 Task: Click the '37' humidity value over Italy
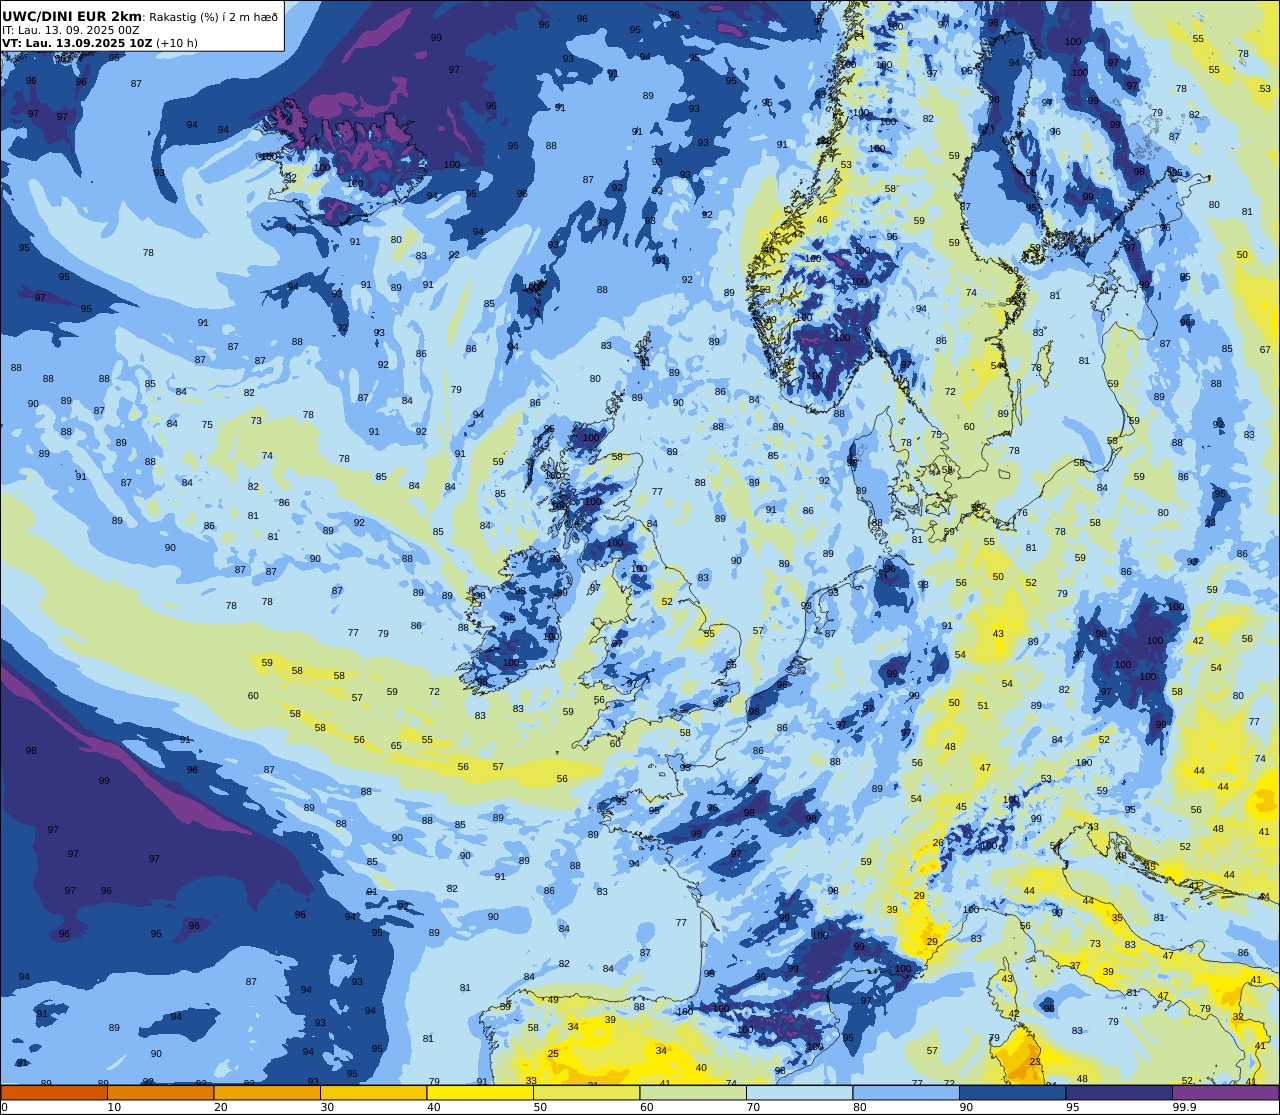click(x=1075, y=965)
